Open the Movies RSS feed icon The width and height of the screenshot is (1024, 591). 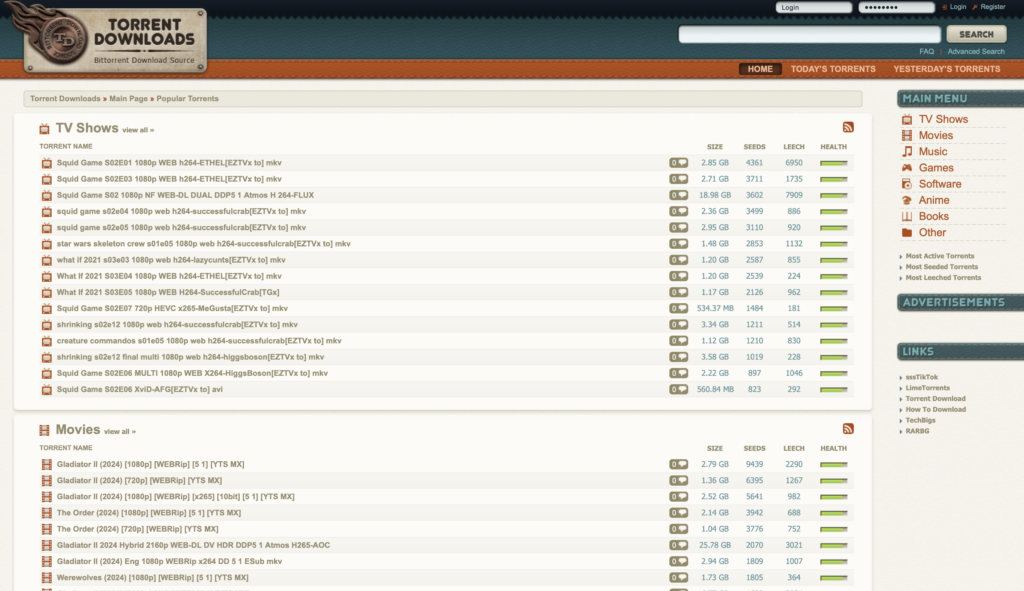[x=848, y=429]
